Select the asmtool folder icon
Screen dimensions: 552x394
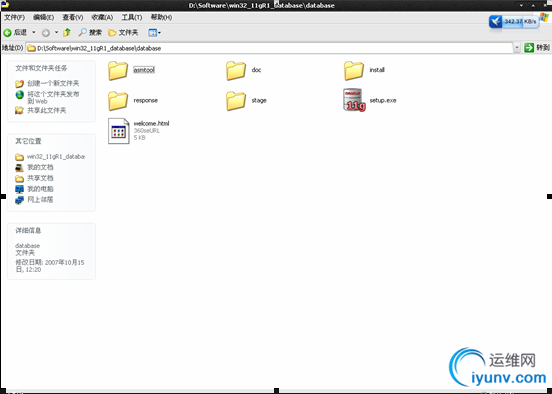click(x=118, y=70)
